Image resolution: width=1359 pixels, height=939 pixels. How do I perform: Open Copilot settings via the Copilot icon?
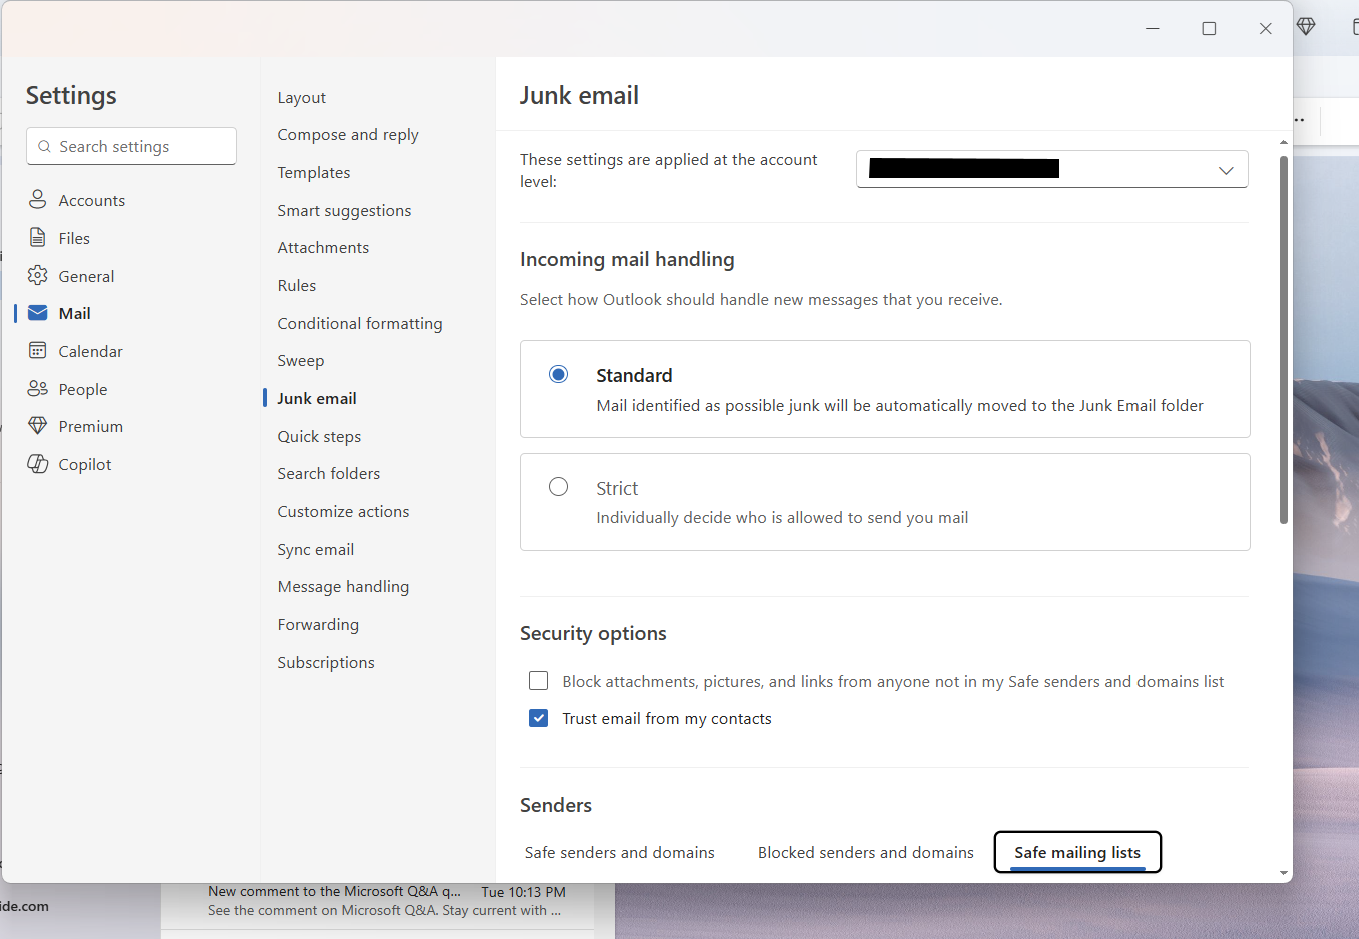38,464
